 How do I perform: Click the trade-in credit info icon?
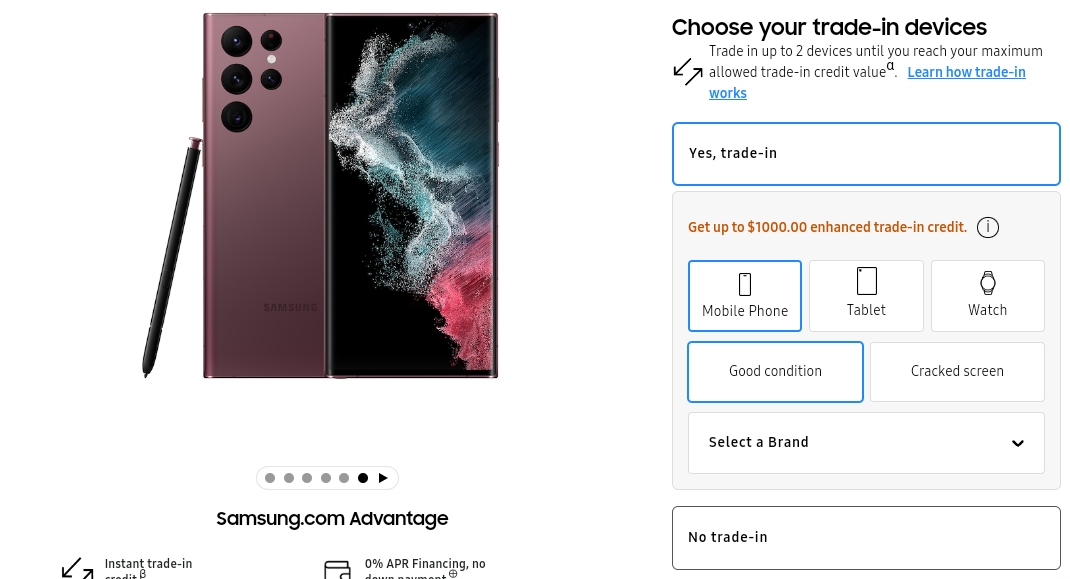pos(987,228)
